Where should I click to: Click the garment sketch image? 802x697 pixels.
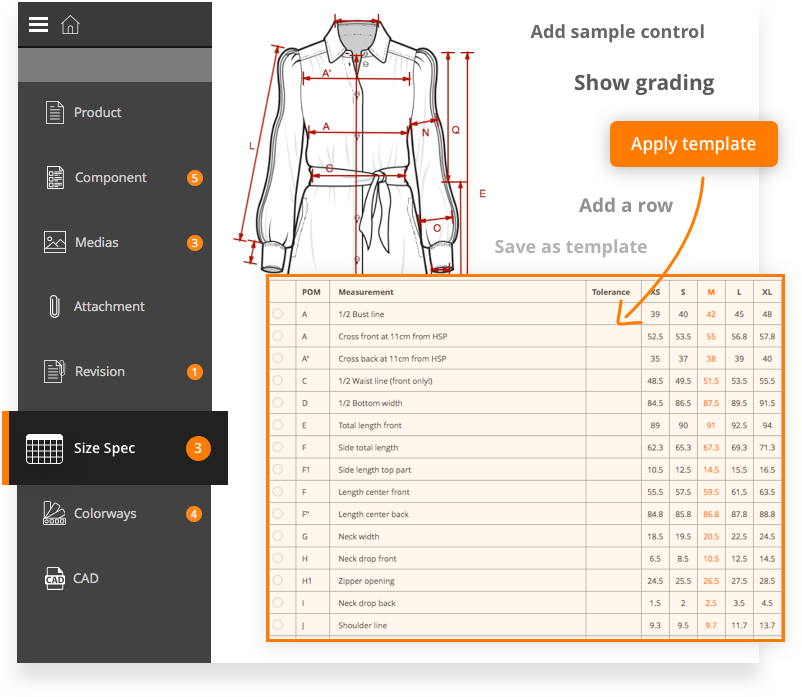coord(361,146)
